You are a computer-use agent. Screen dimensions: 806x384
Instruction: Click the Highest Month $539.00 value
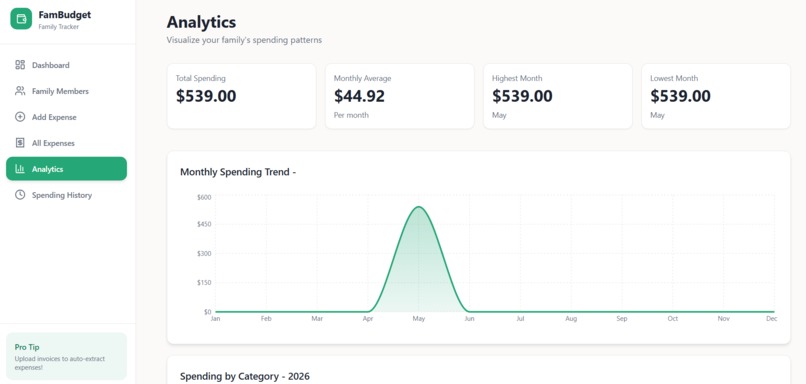tap(522, 96)
